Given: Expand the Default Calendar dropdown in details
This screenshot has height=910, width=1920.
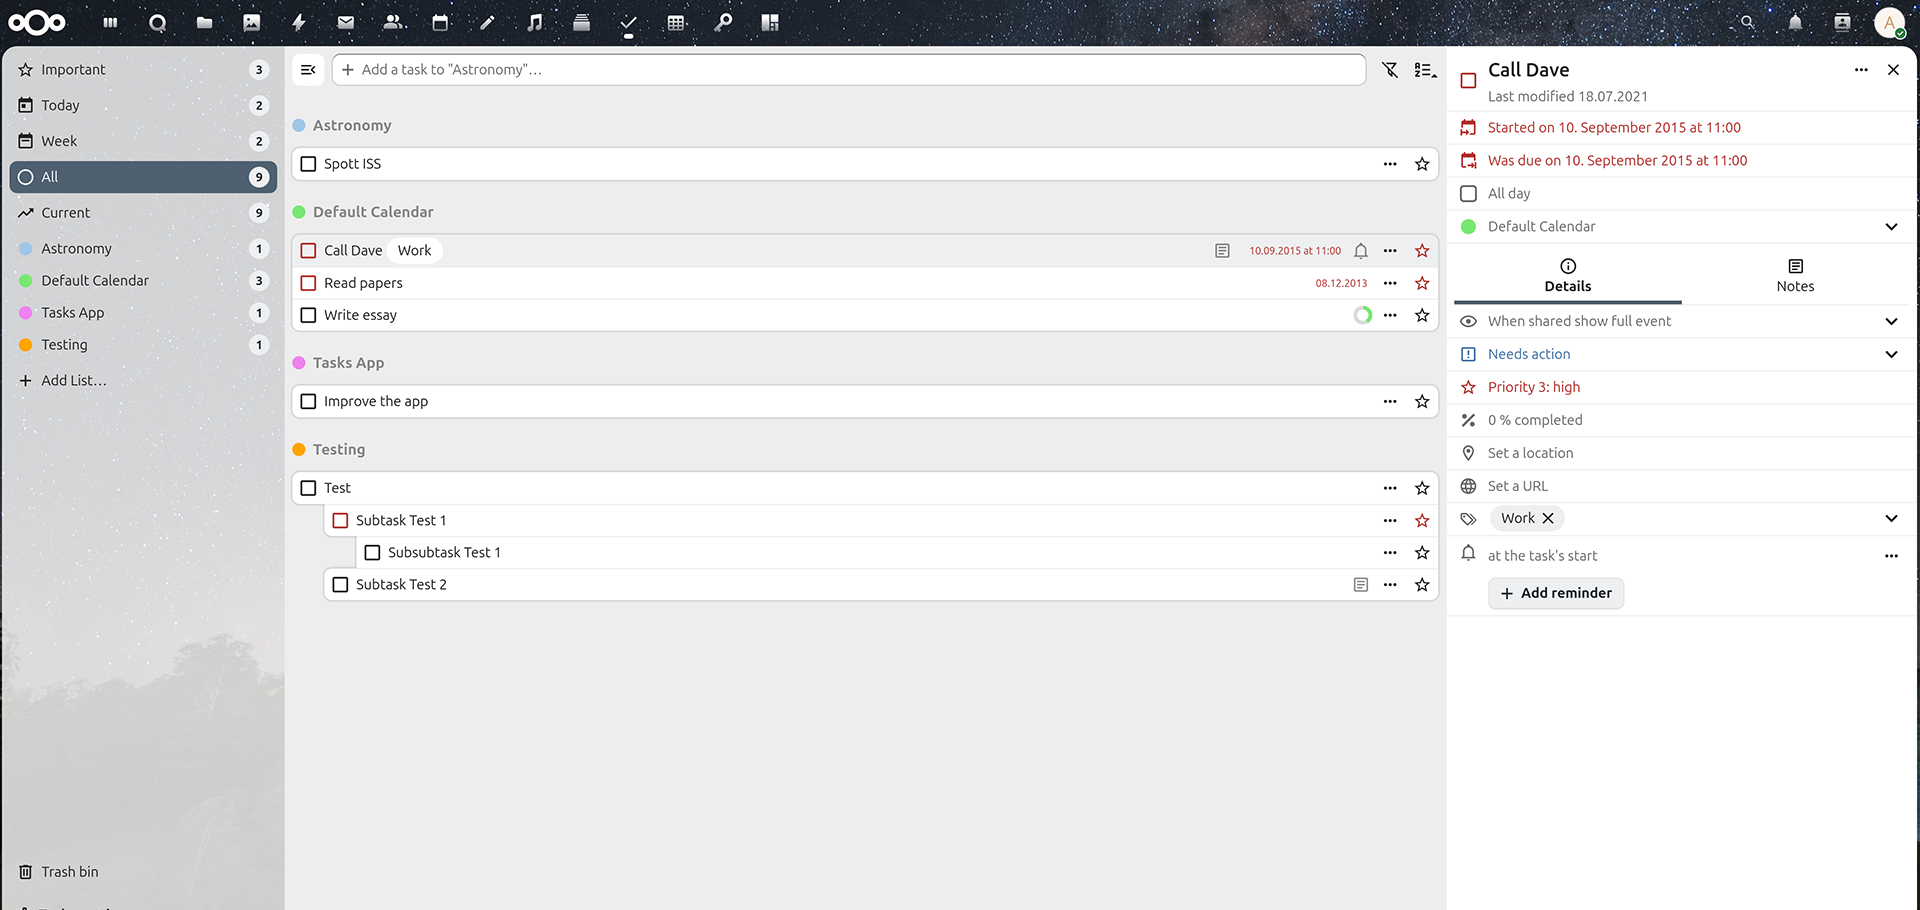Looking at the screenshot, I should (x=1891, y=227).
